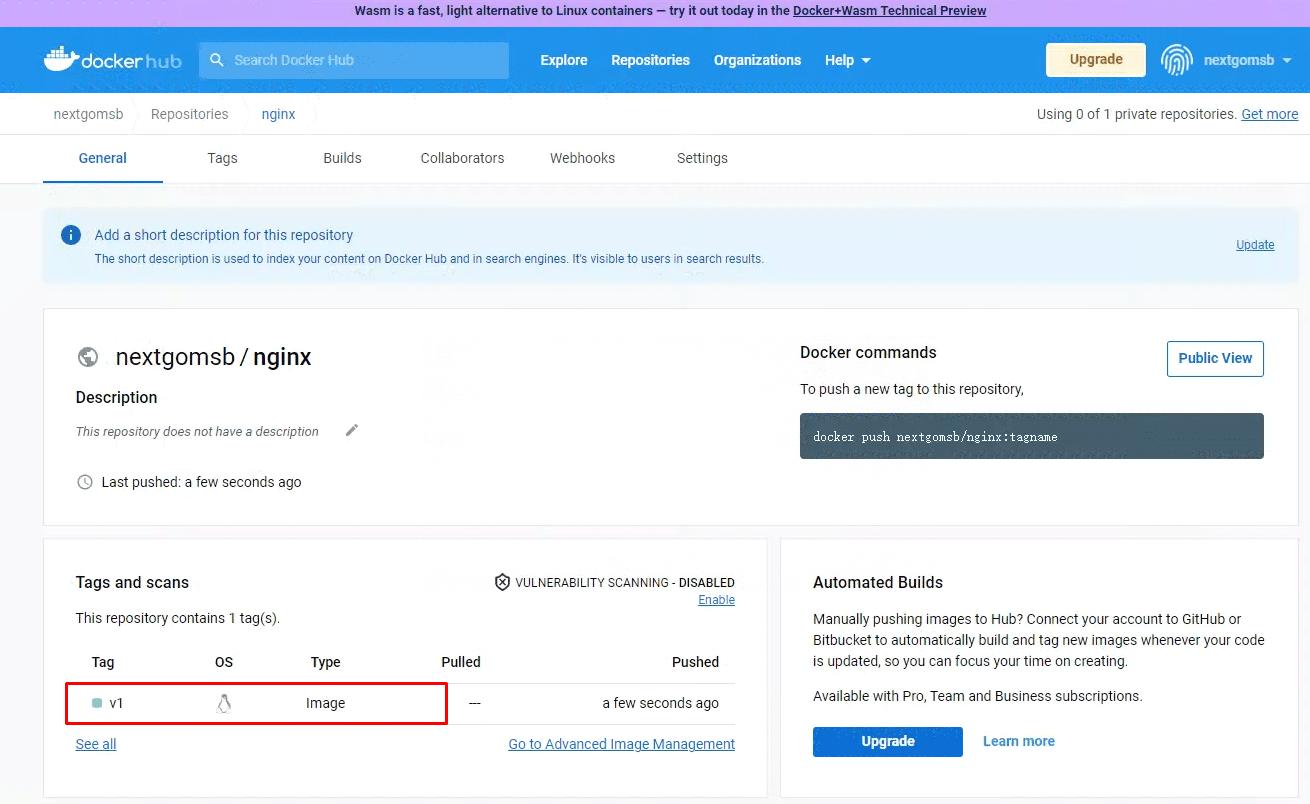
Task: Click the 'This repository contains 1 tag(s).' text
Action: point(178,618)
